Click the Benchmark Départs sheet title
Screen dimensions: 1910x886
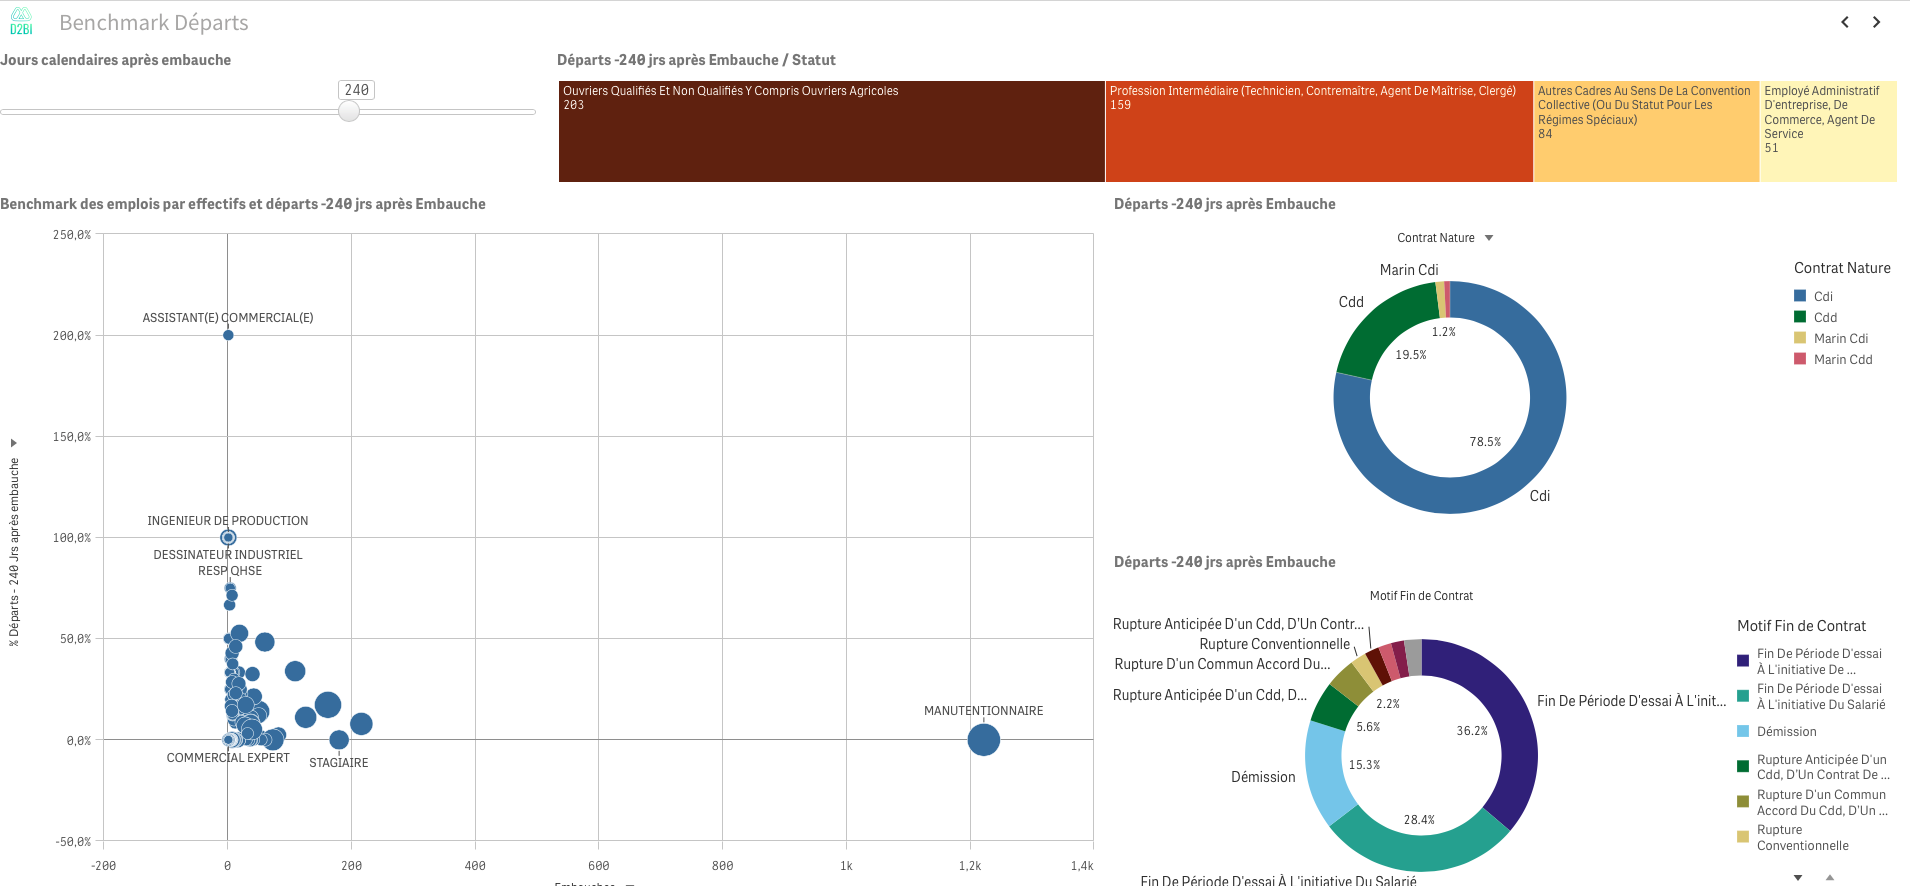click(x=154, y=23)
